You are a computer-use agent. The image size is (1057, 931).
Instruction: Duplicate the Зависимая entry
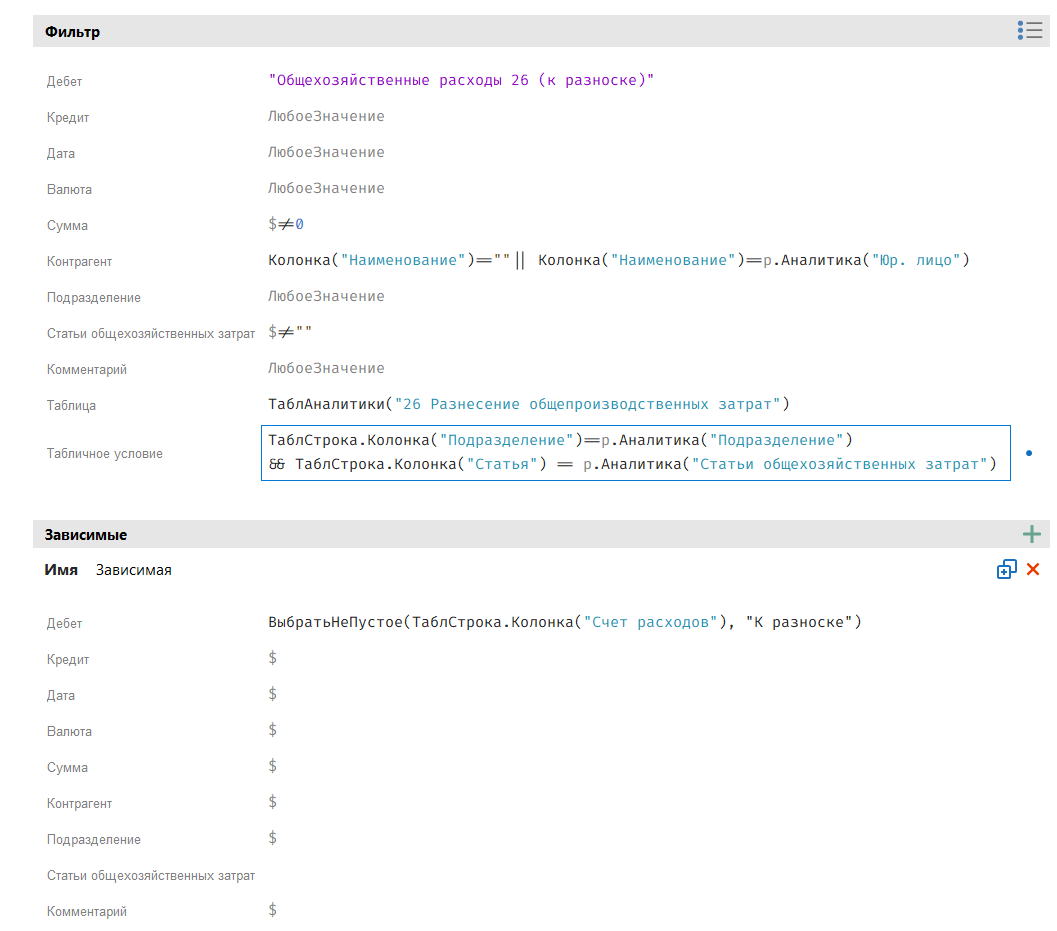(1006, 569)
